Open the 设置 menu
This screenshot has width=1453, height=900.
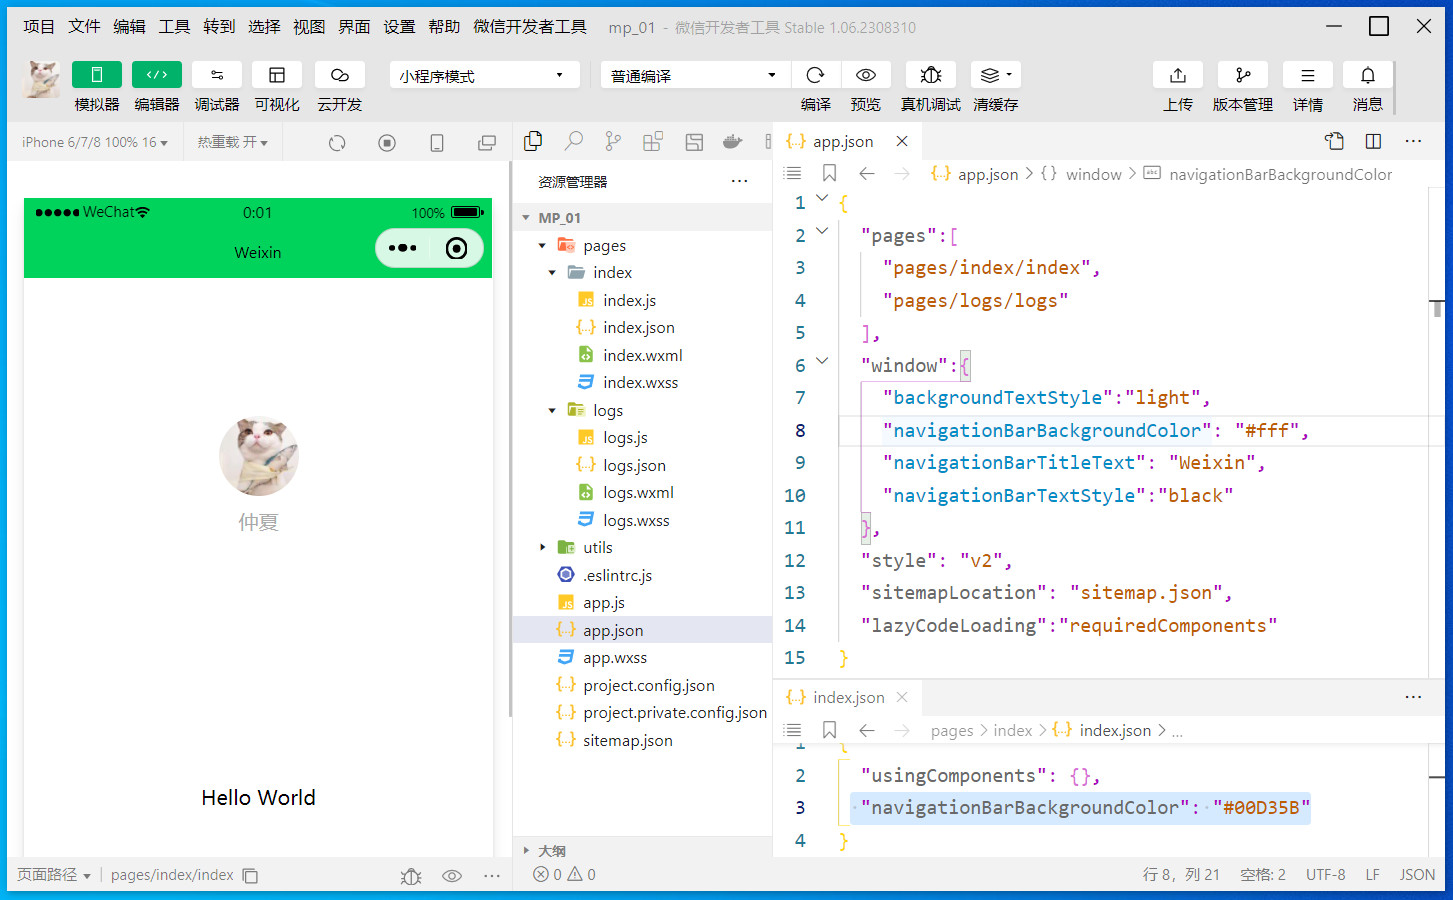coord(399,27)
